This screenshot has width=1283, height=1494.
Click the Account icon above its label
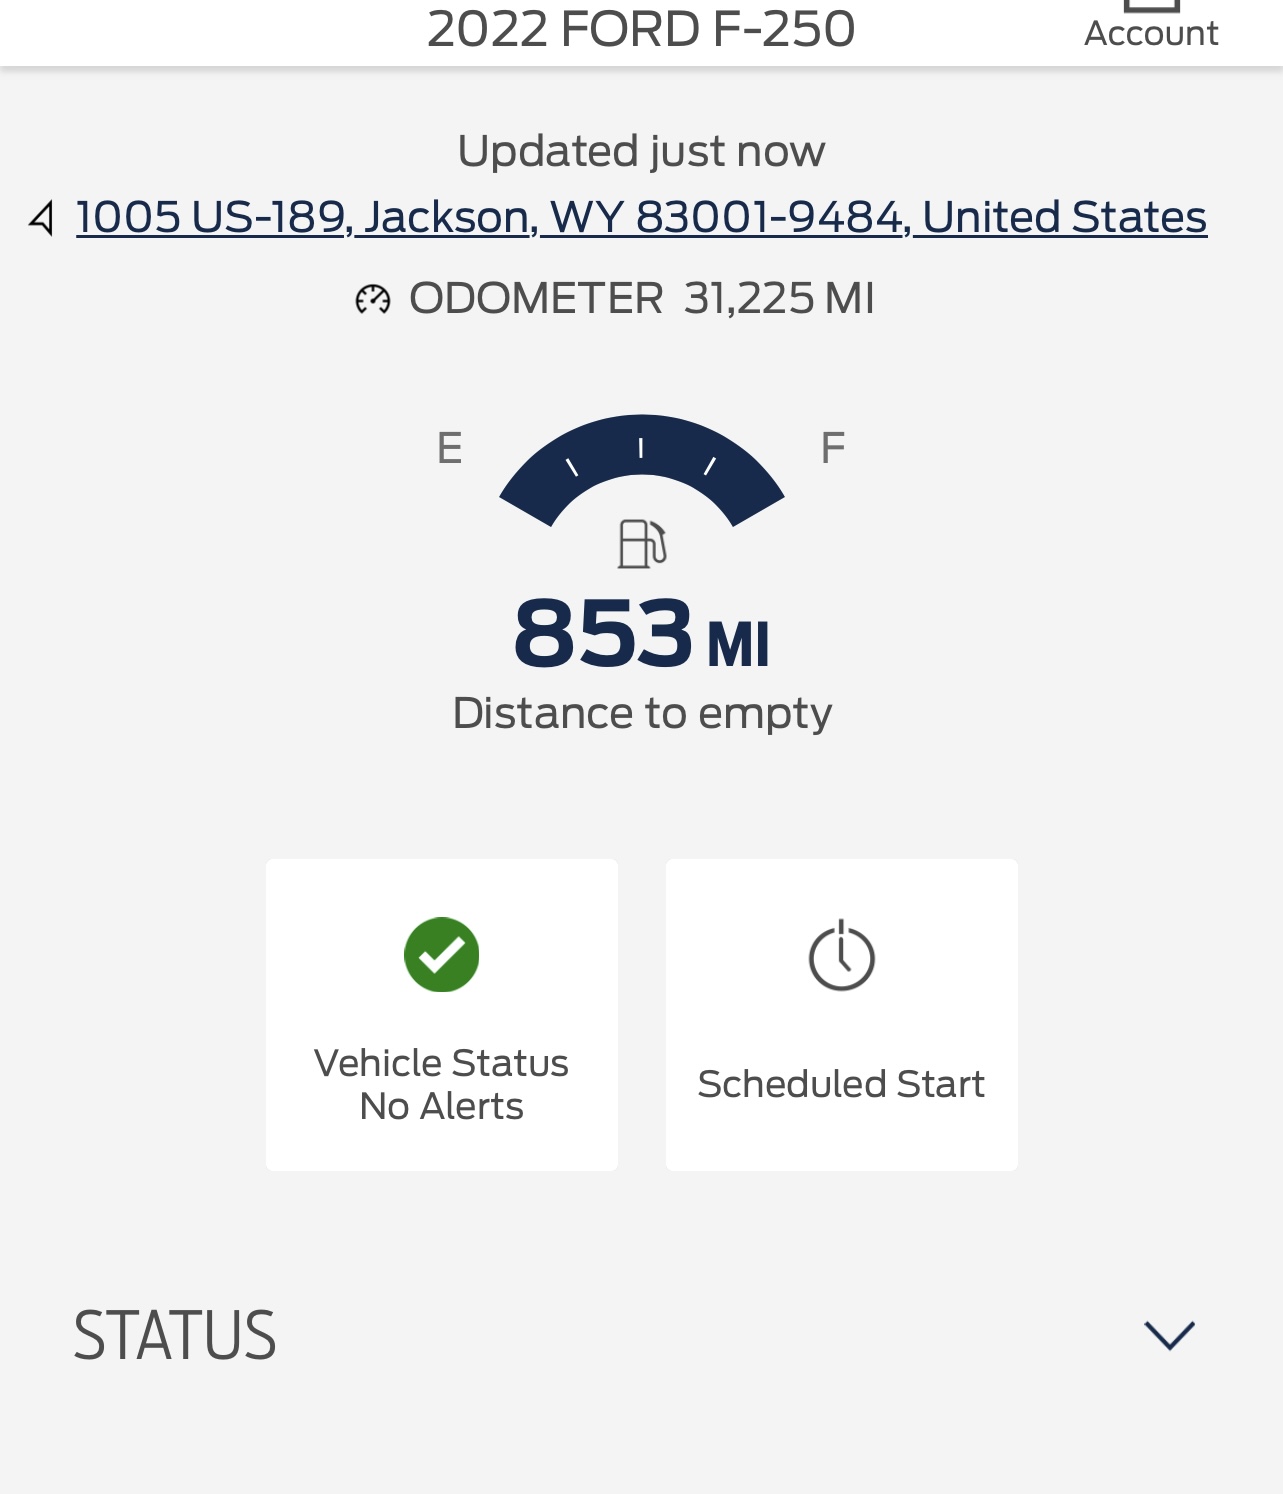click(1151, 5)
